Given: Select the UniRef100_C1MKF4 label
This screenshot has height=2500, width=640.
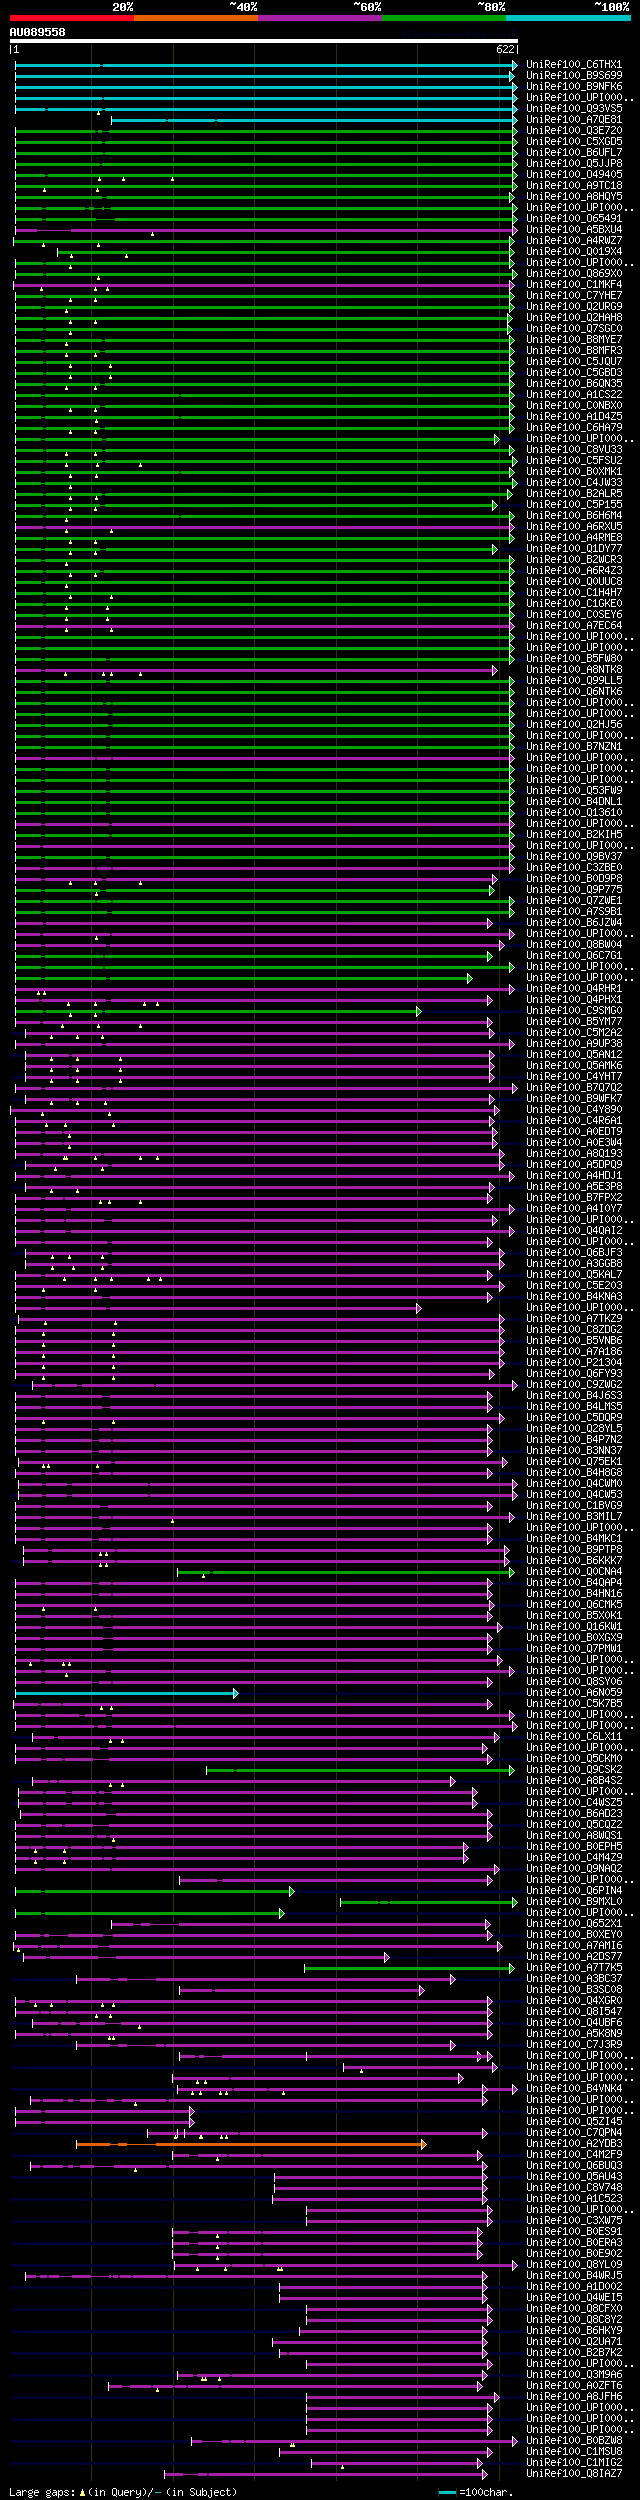Looking at the screenshot, I should (x=574, y=285).
